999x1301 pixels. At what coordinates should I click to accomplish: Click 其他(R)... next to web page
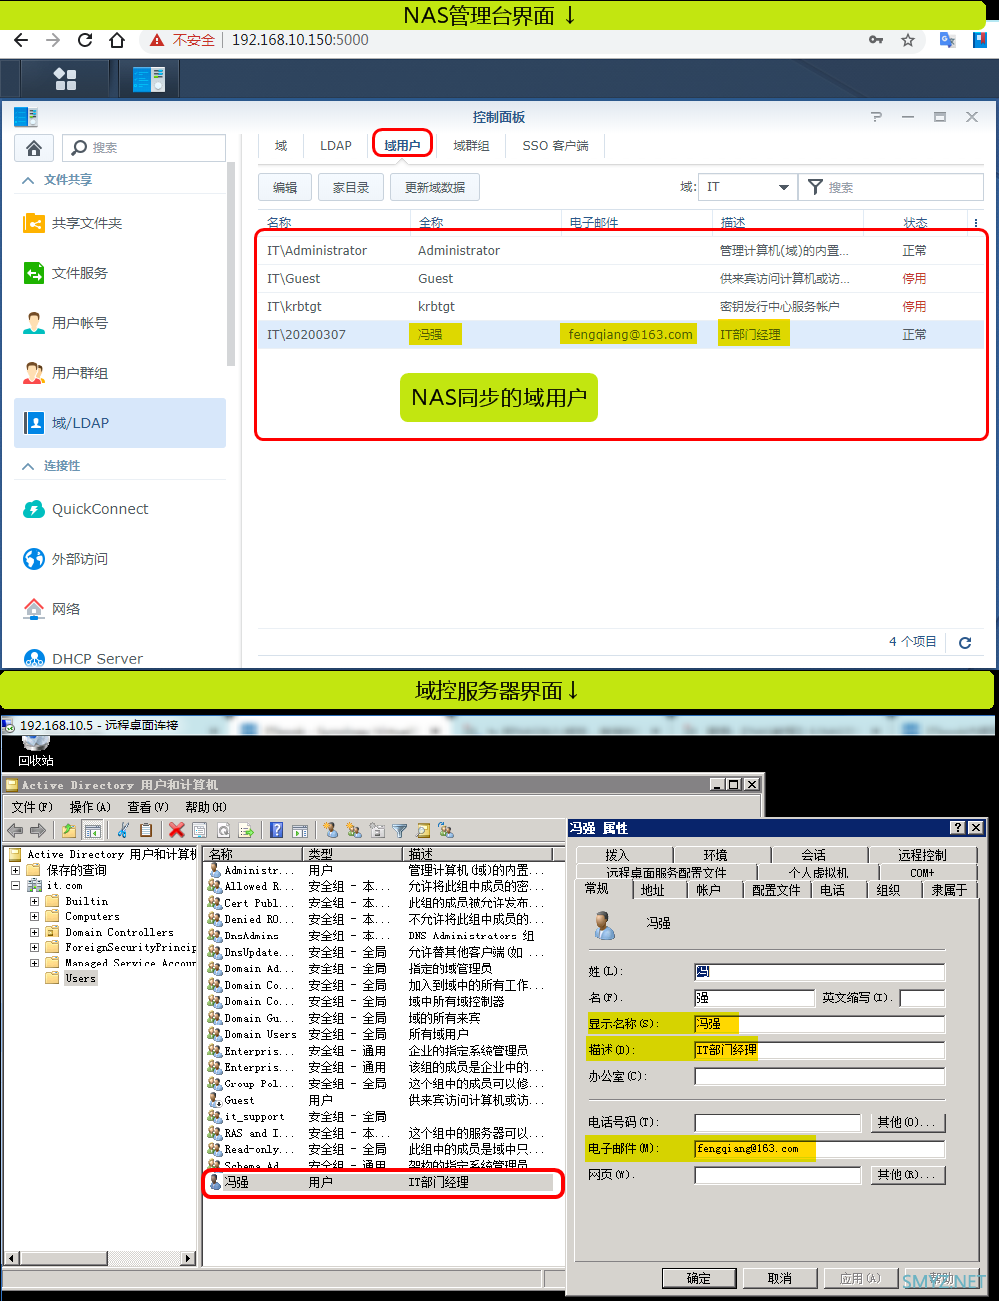click(907, 1175)
